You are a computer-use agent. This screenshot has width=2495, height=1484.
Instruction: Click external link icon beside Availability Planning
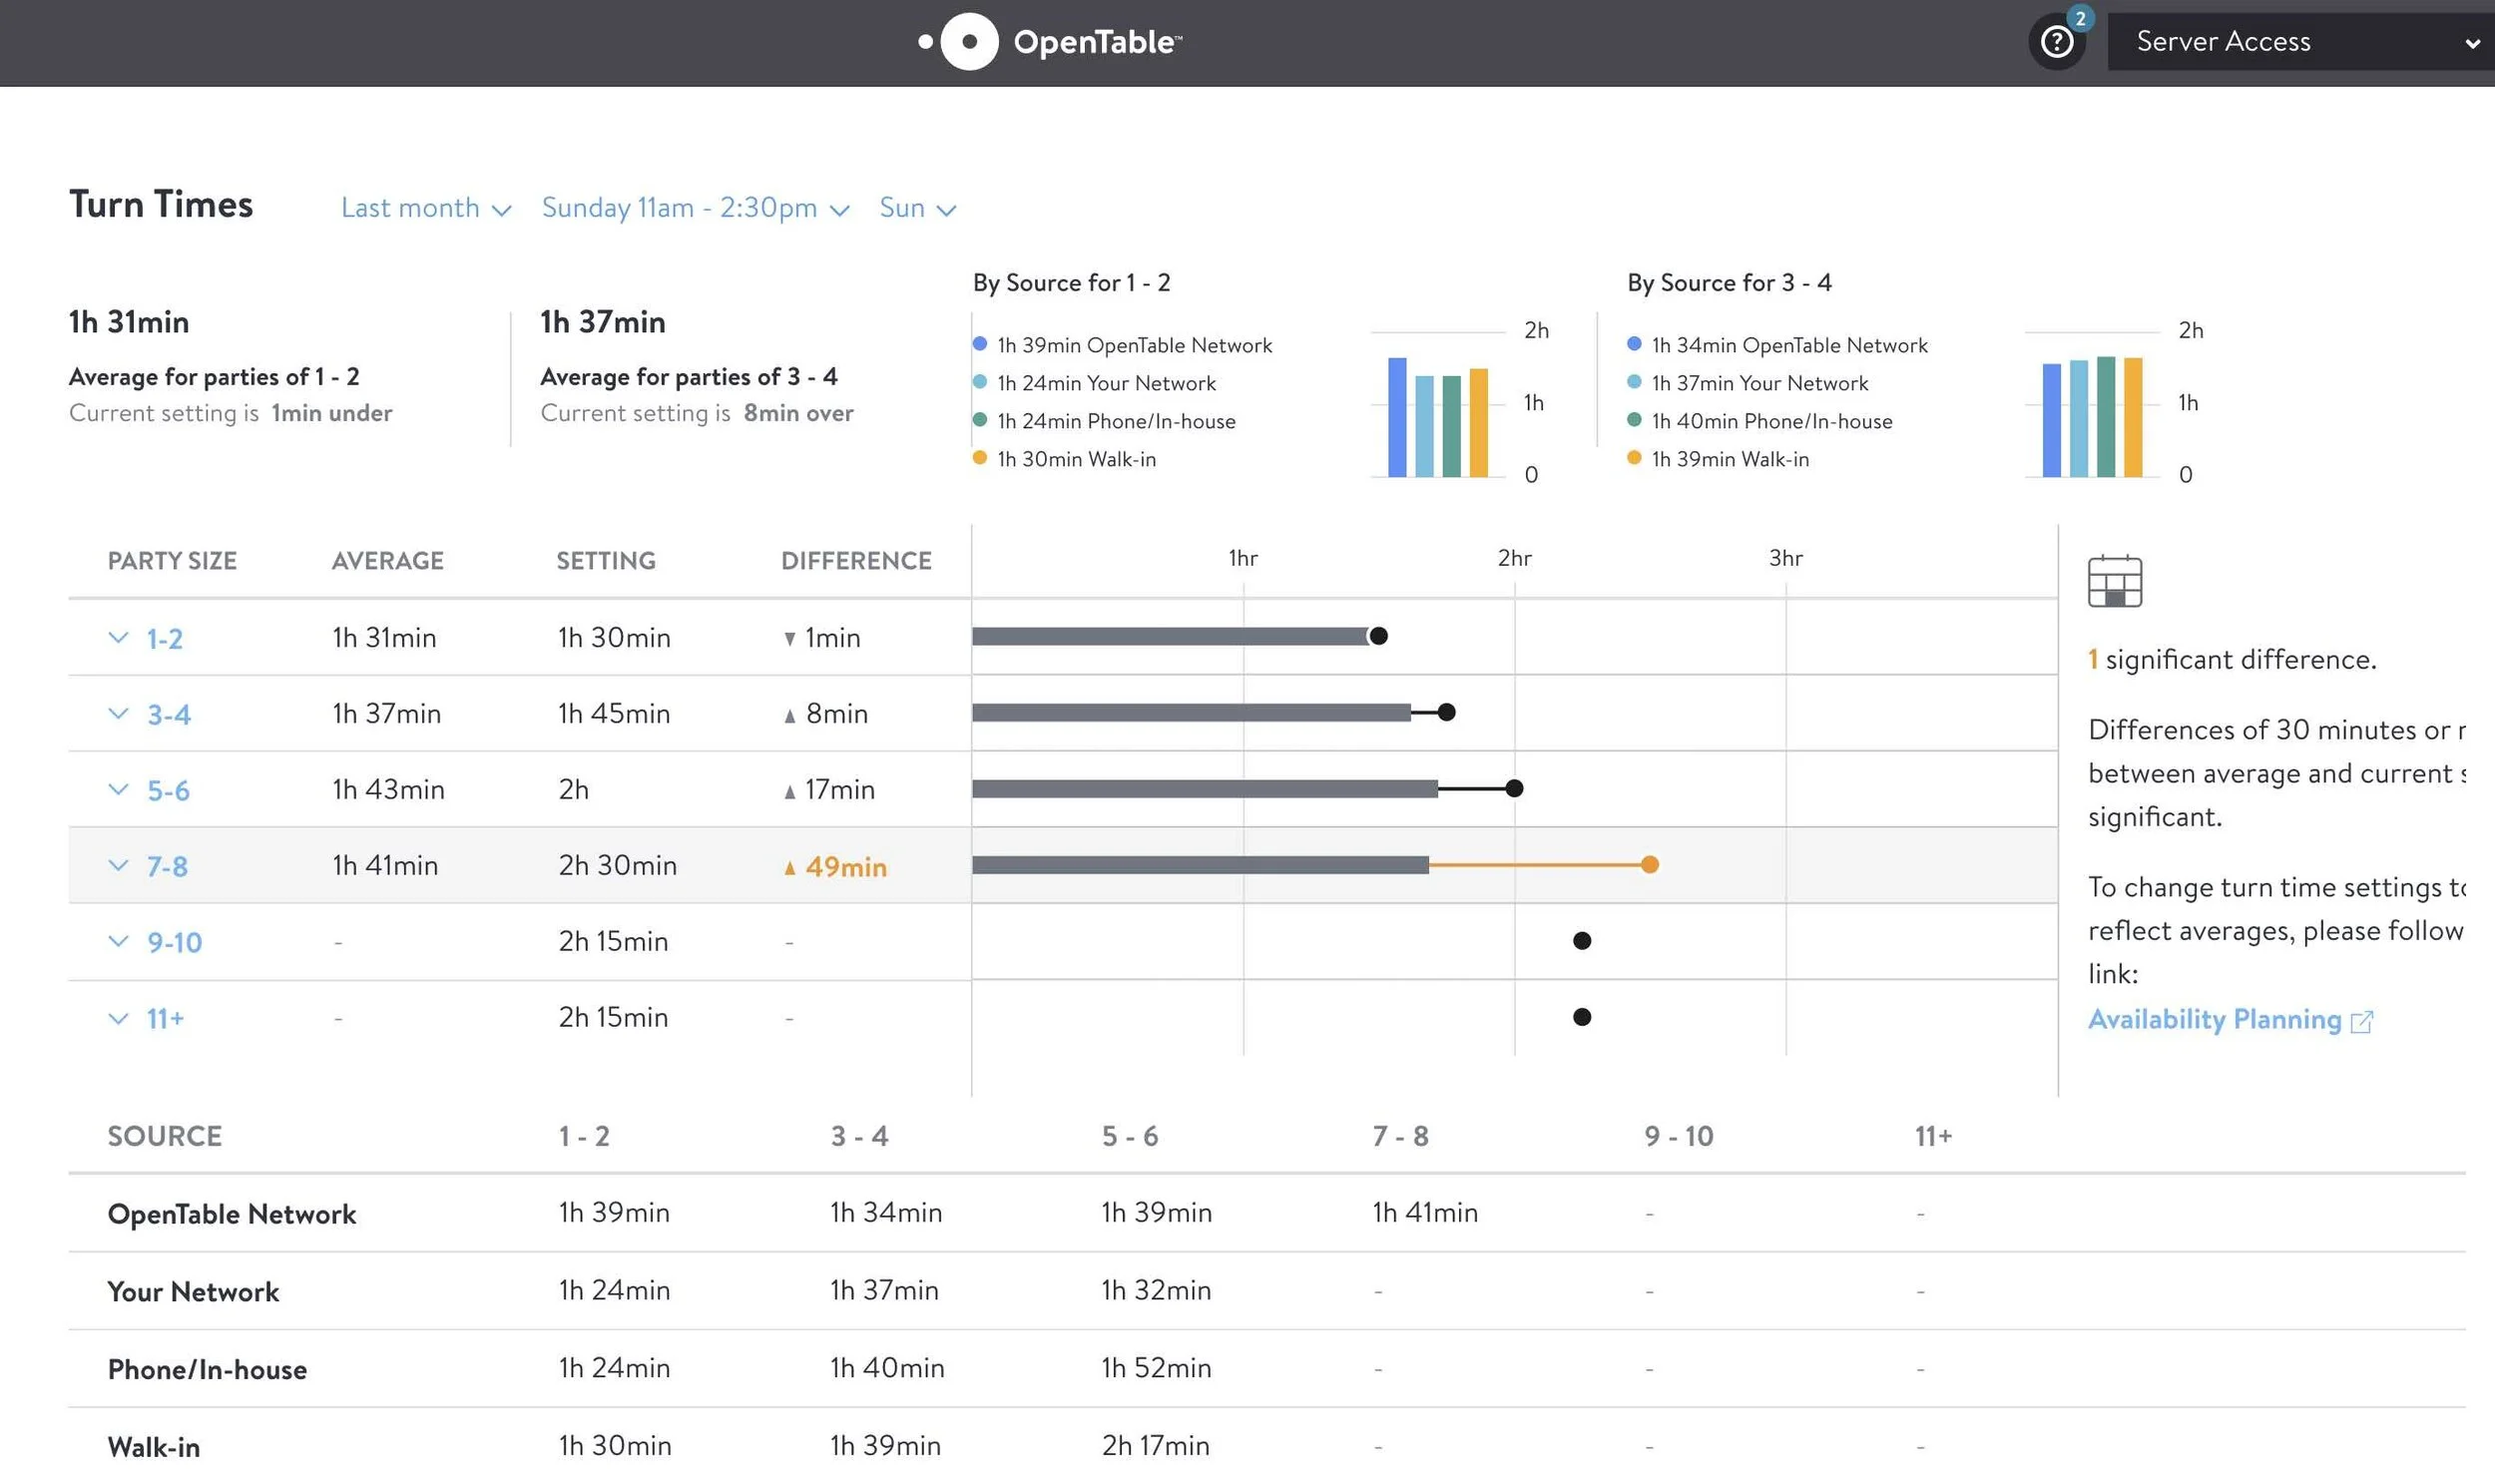(2361, 1021)
